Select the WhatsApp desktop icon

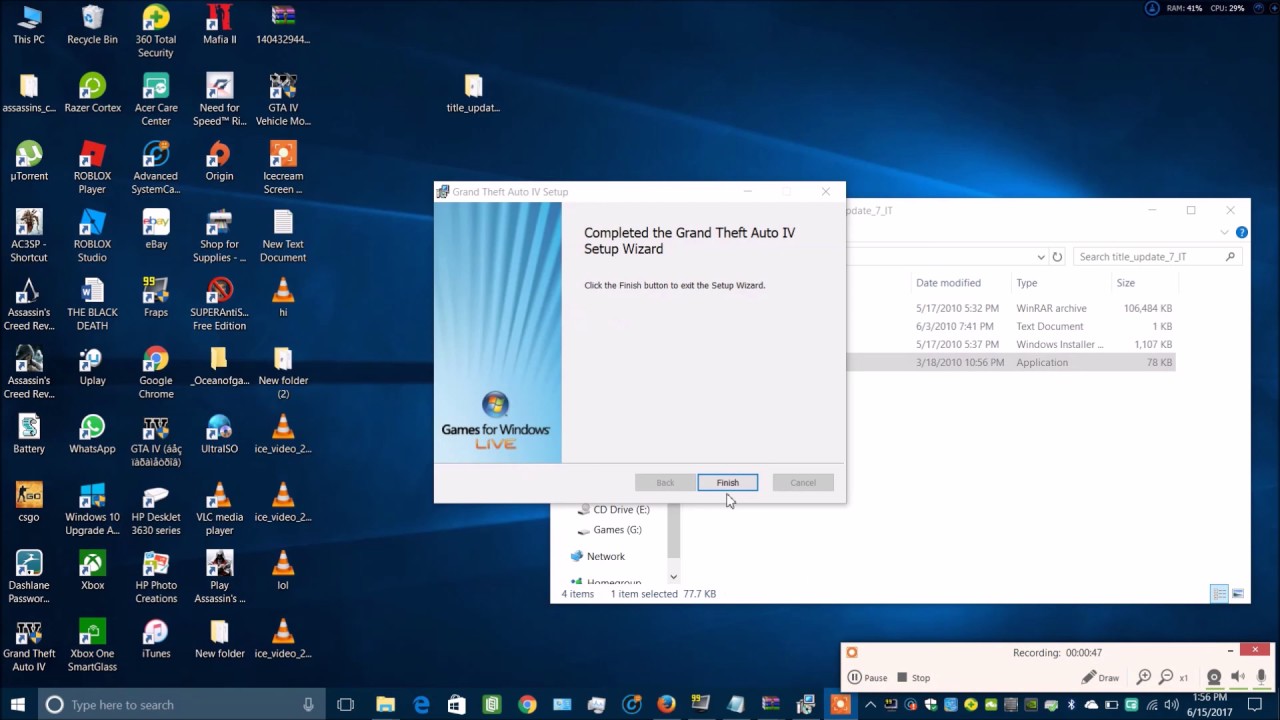click(92, 433)
